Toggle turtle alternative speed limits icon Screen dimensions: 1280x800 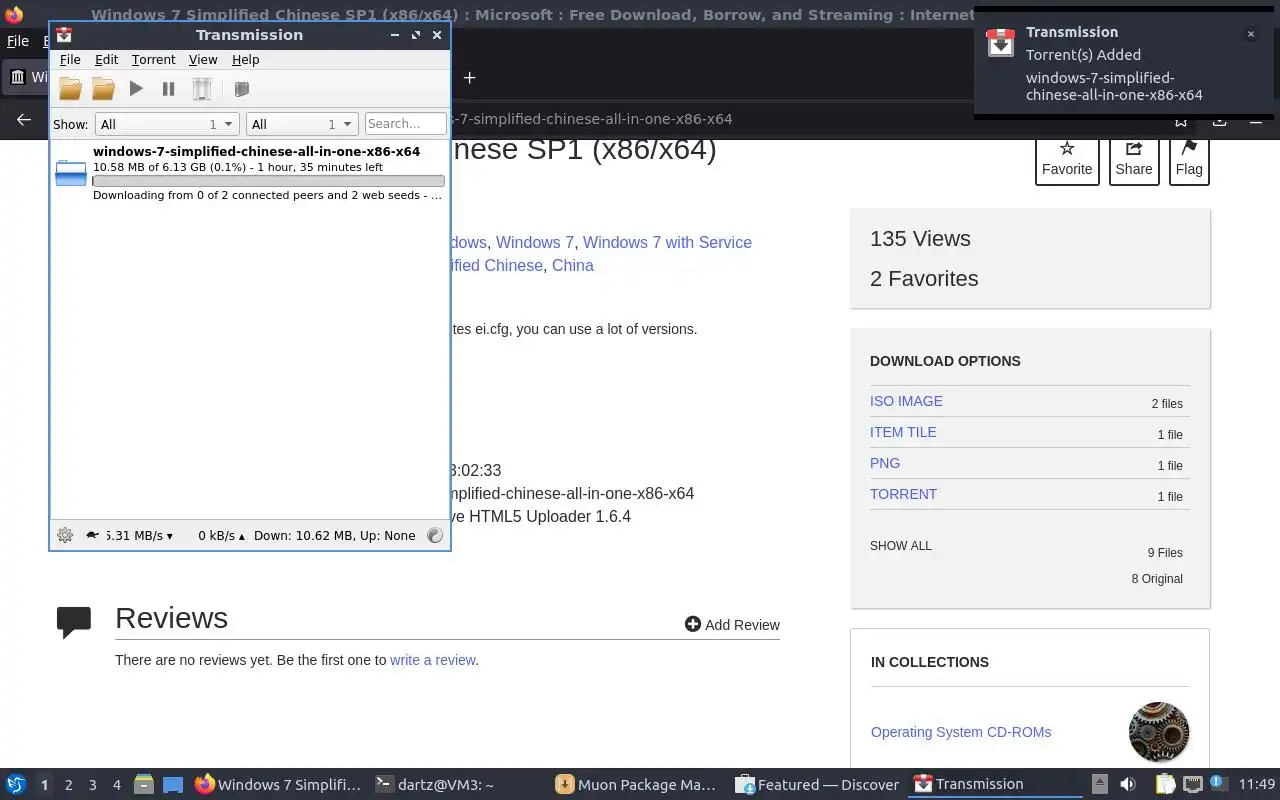coord(93,535)
